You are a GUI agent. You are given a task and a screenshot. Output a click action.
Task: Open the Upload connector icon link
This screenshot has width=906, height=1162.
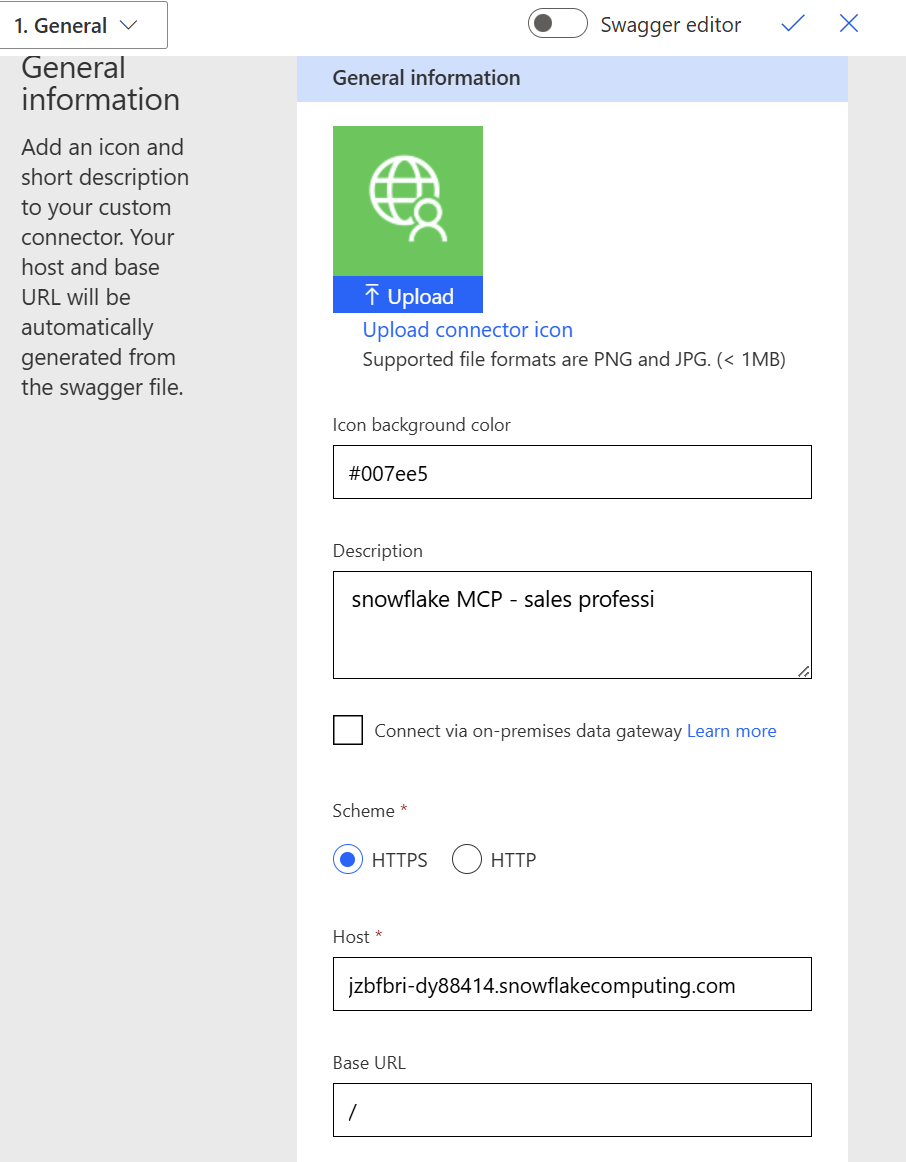click(467, 330)
